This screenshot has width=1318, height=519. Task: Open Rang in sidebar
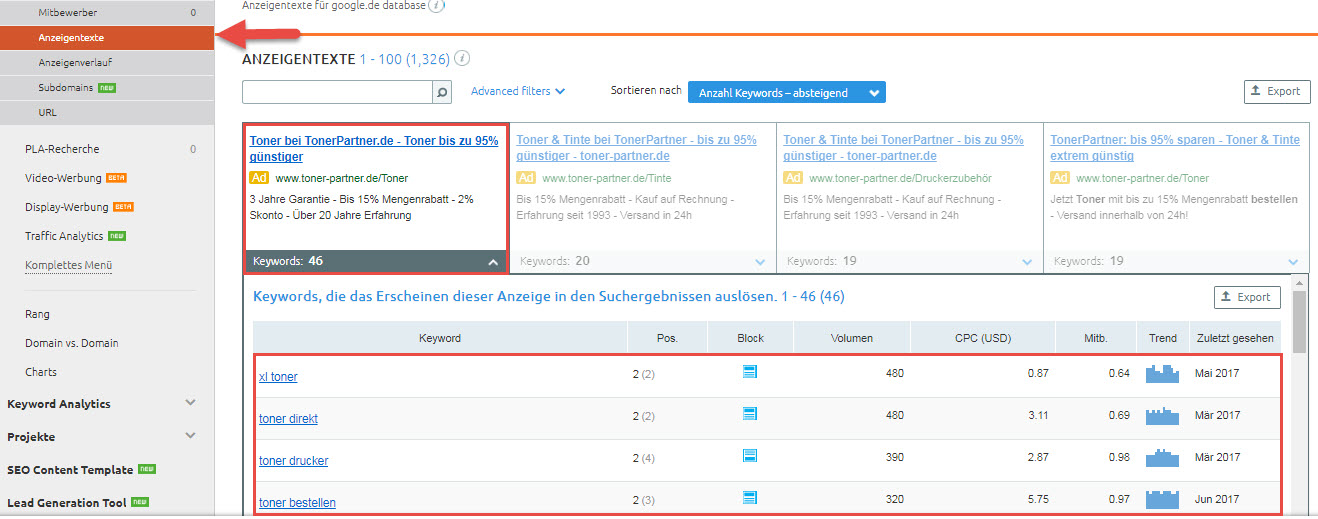[x=38, y=314]
